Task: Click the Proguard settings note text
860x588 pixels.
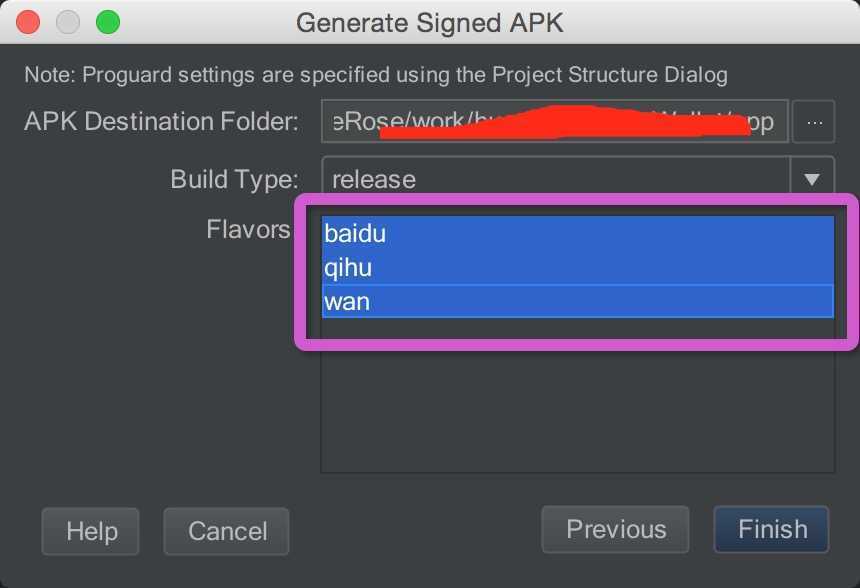Action: [375, 75]
